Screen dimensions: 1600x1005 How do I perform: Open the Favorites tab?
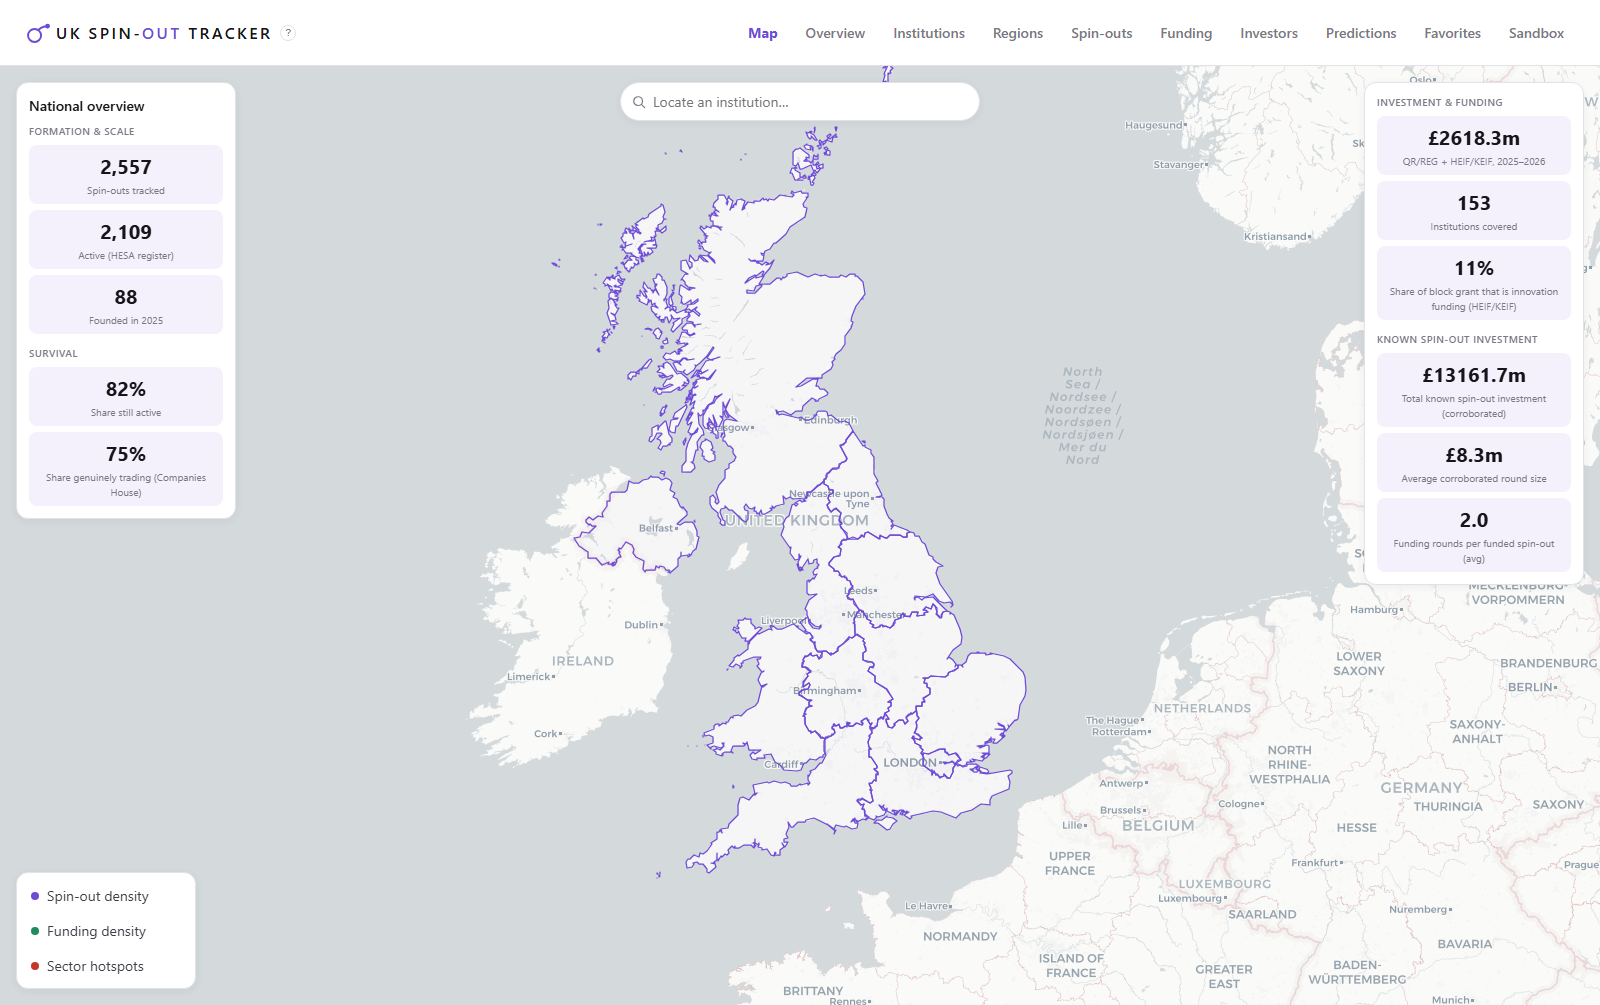click(x=1453, y=33)
